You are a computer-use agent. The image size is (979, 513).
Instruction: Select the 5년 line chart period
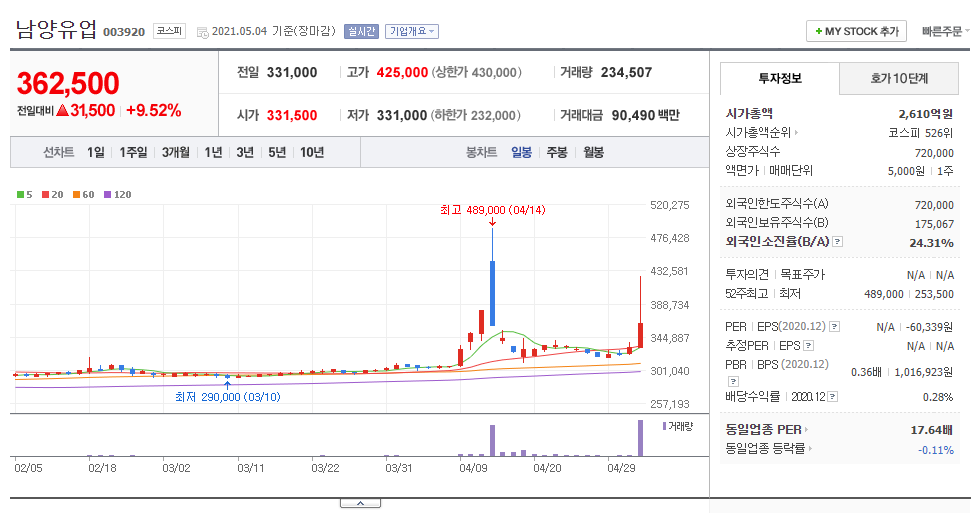pyautogui.click(x=277, y=152)
